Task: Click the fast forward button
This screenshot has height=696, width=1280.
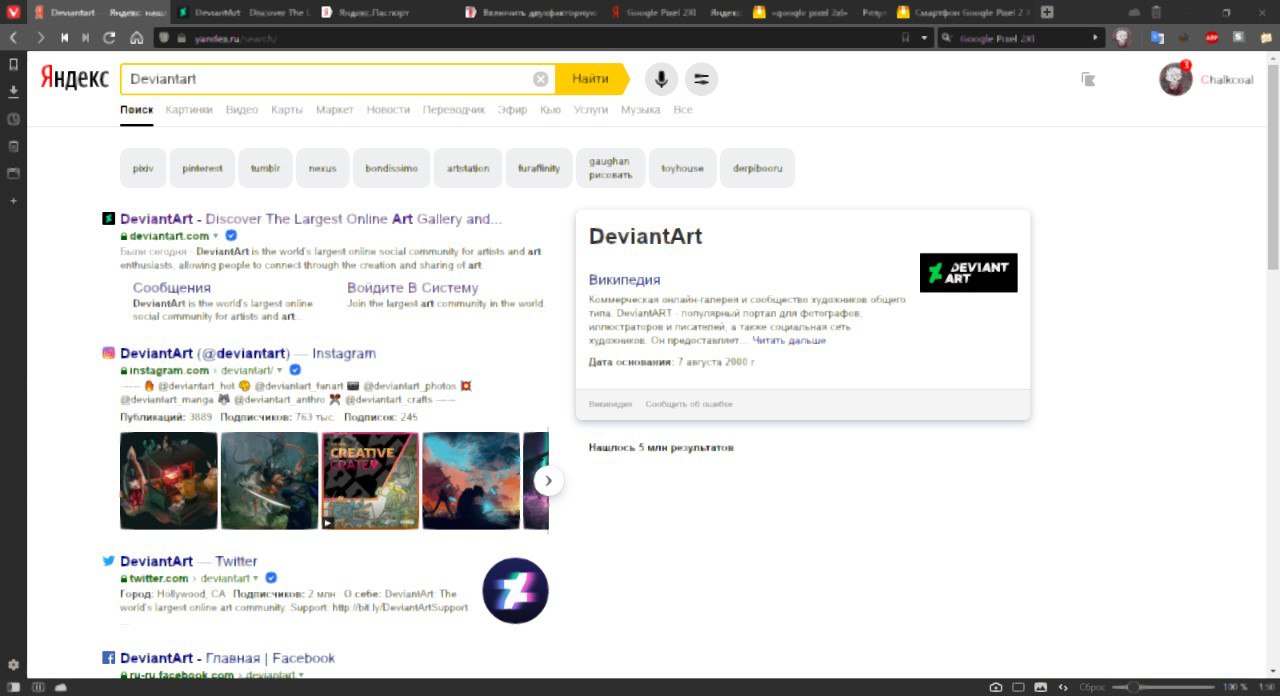Action: 86,37
